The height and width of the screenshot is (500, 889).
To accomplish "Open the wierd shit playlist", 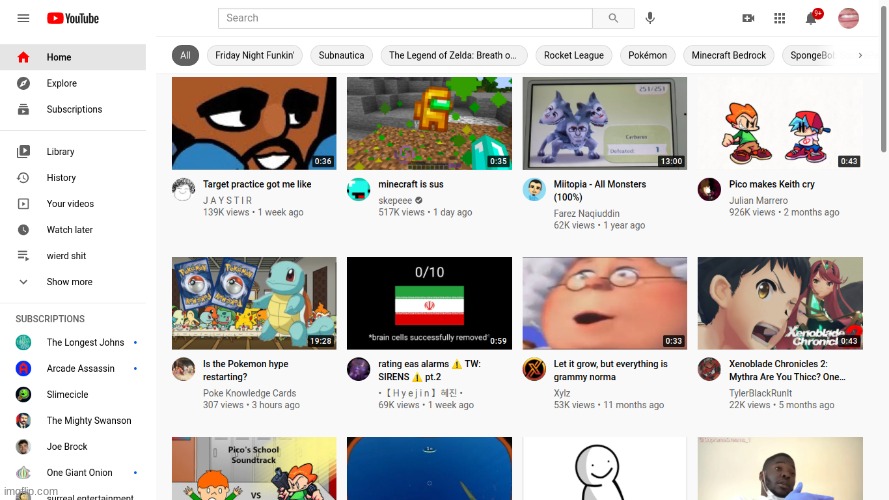I will [73, 256].
